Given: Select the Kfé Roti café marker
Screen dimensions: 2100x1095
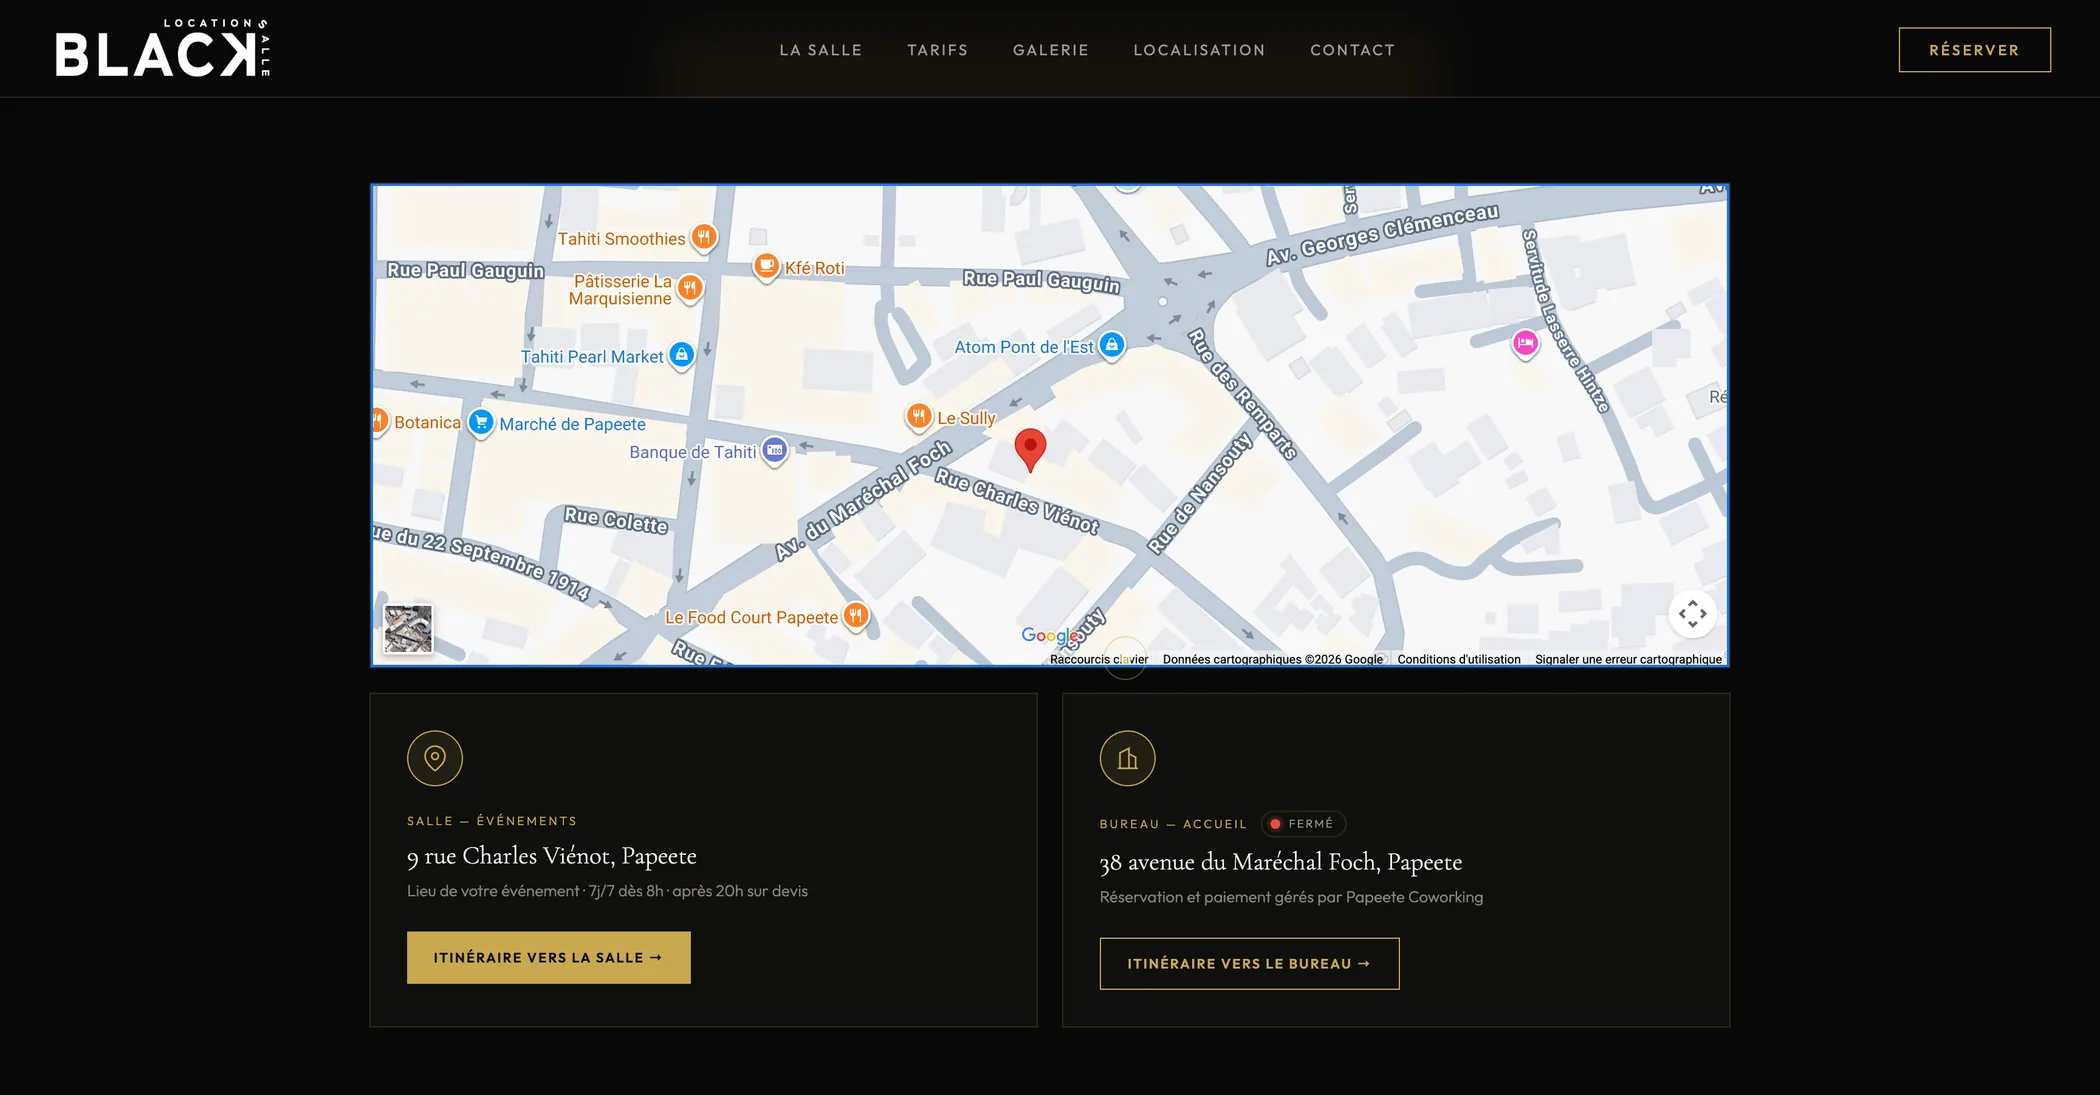Looking at the screenshot, I should click(766, 266).
